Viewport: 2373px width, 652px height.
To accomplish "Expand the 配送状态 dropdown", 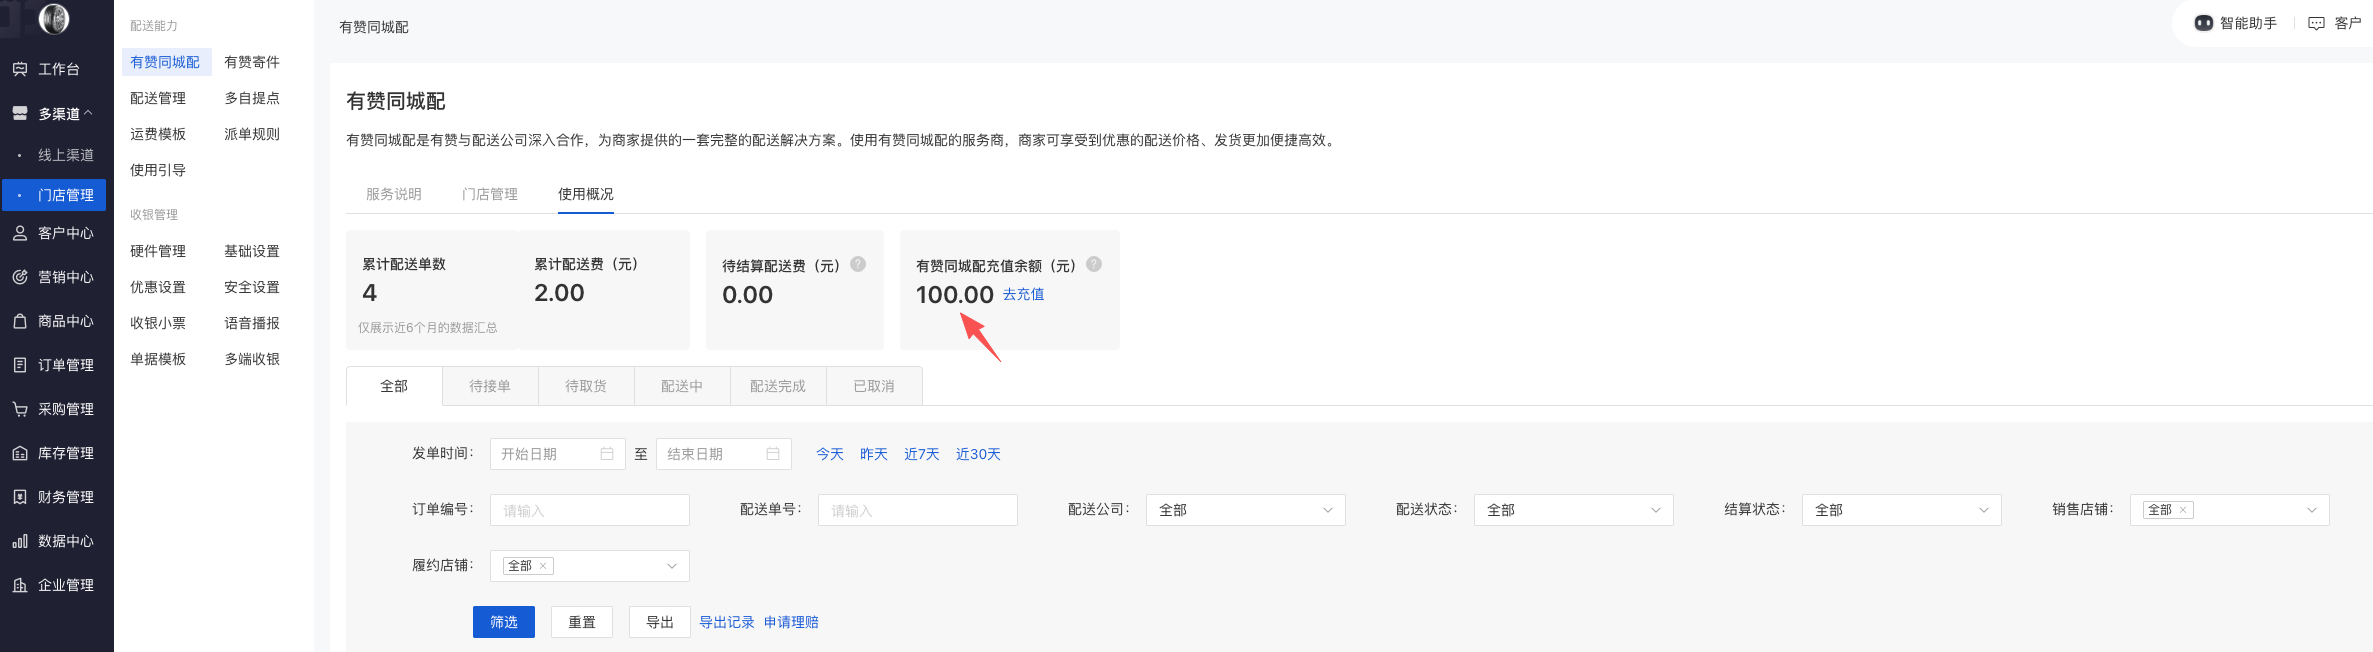I will [x=1573, y=510].
